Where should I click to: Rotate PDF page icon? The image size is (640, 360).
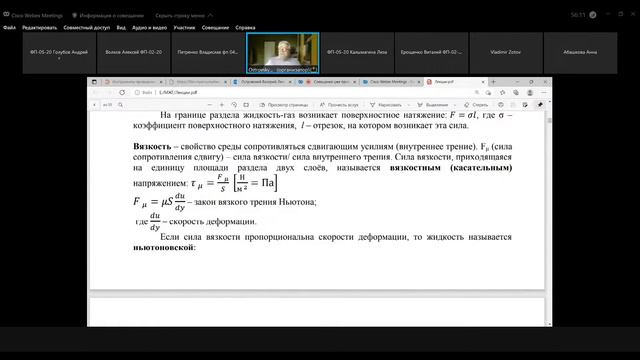pos(234,105)
